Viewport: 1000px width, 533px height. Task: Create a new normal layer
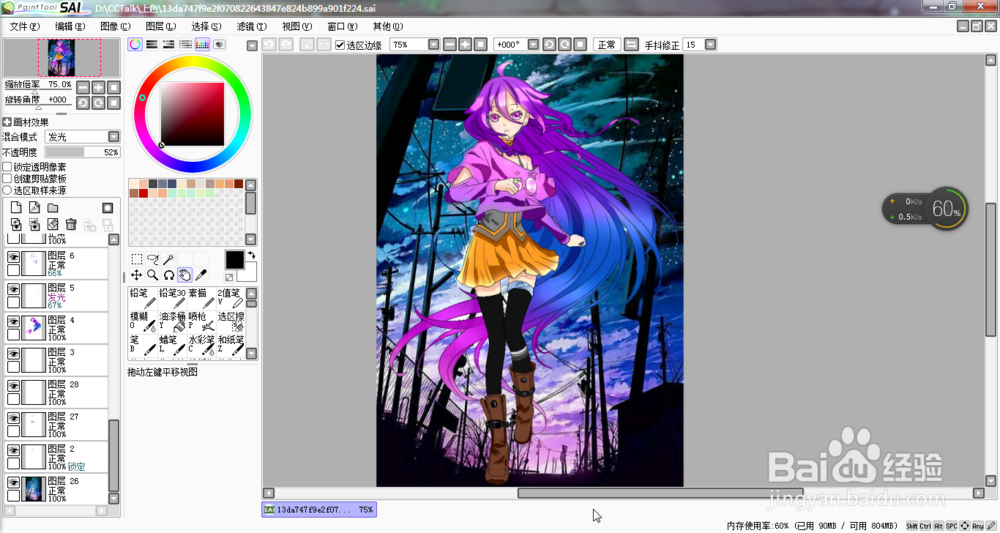click(x=16, y=207)
